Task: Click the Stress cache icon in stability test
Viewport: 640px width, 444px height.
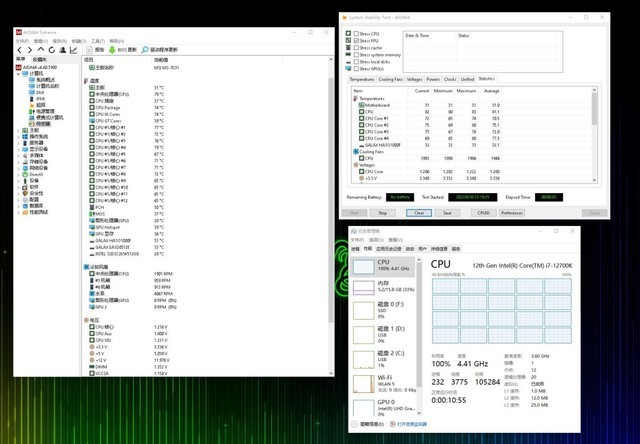Action: (x=348, y=47)
